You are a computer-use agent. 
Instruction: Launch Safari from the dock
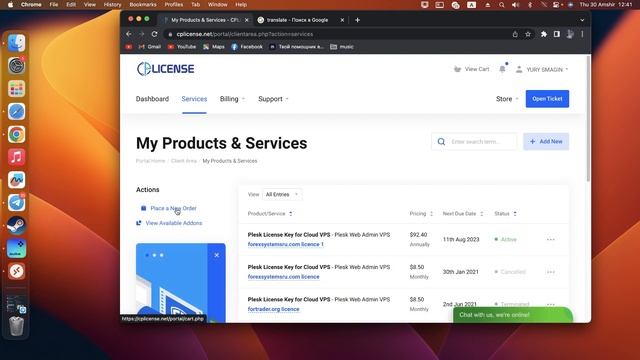16,111
